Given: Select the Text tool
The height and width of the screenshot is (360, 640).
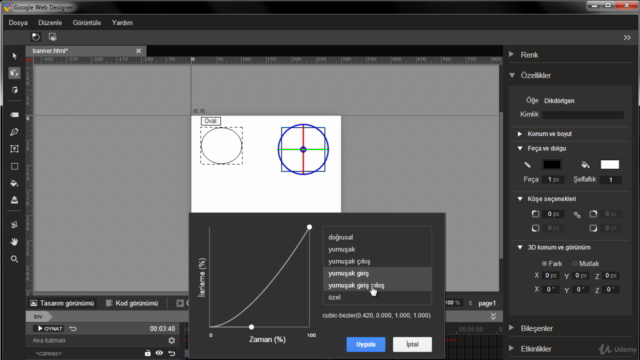Looking at the screenshot, I should (x=14, y=149).
